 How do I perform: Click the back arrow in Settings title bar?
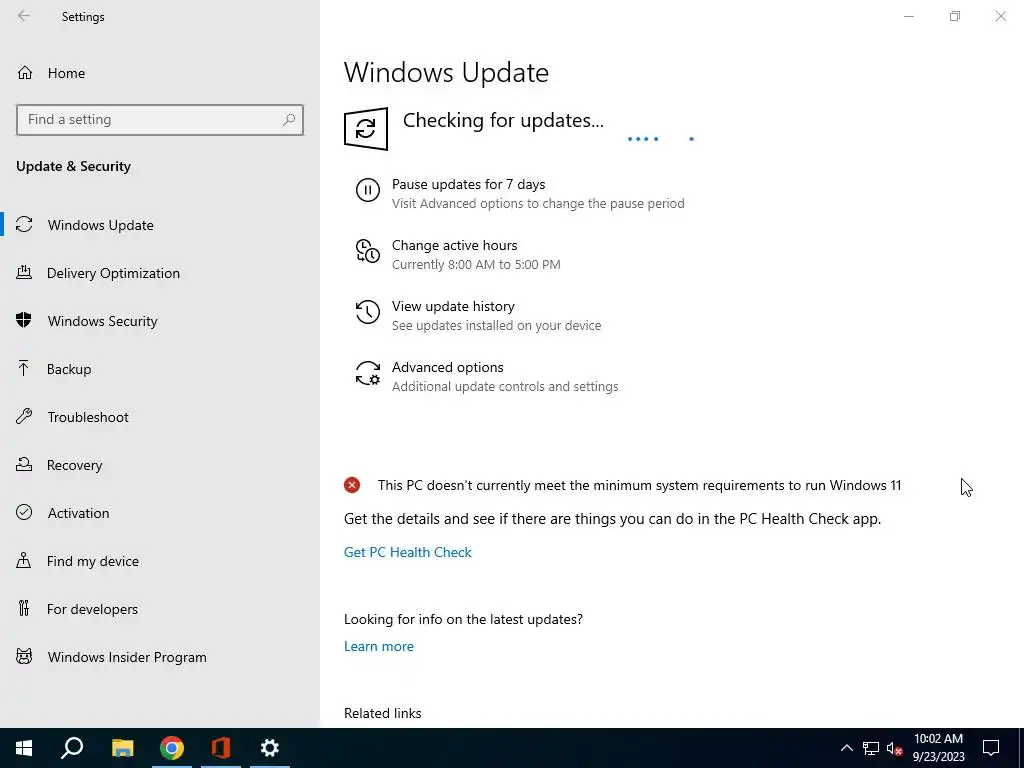24,16
